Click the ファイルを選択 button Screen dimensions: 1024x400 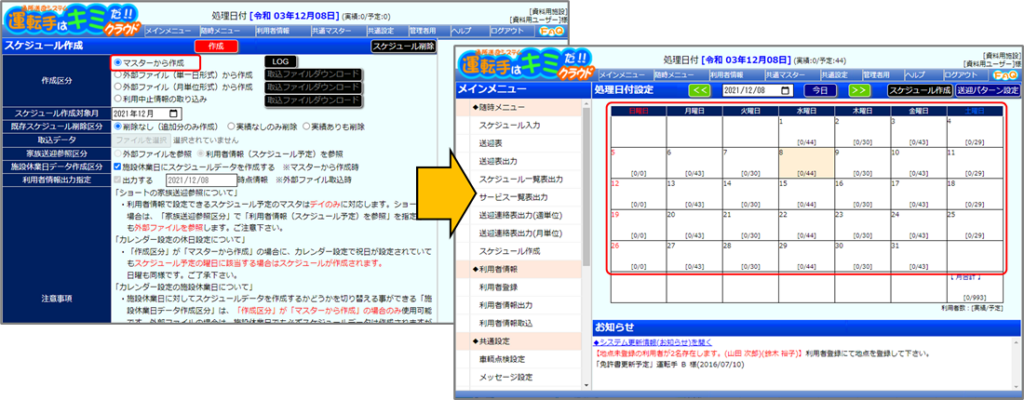tap(142, 140)
